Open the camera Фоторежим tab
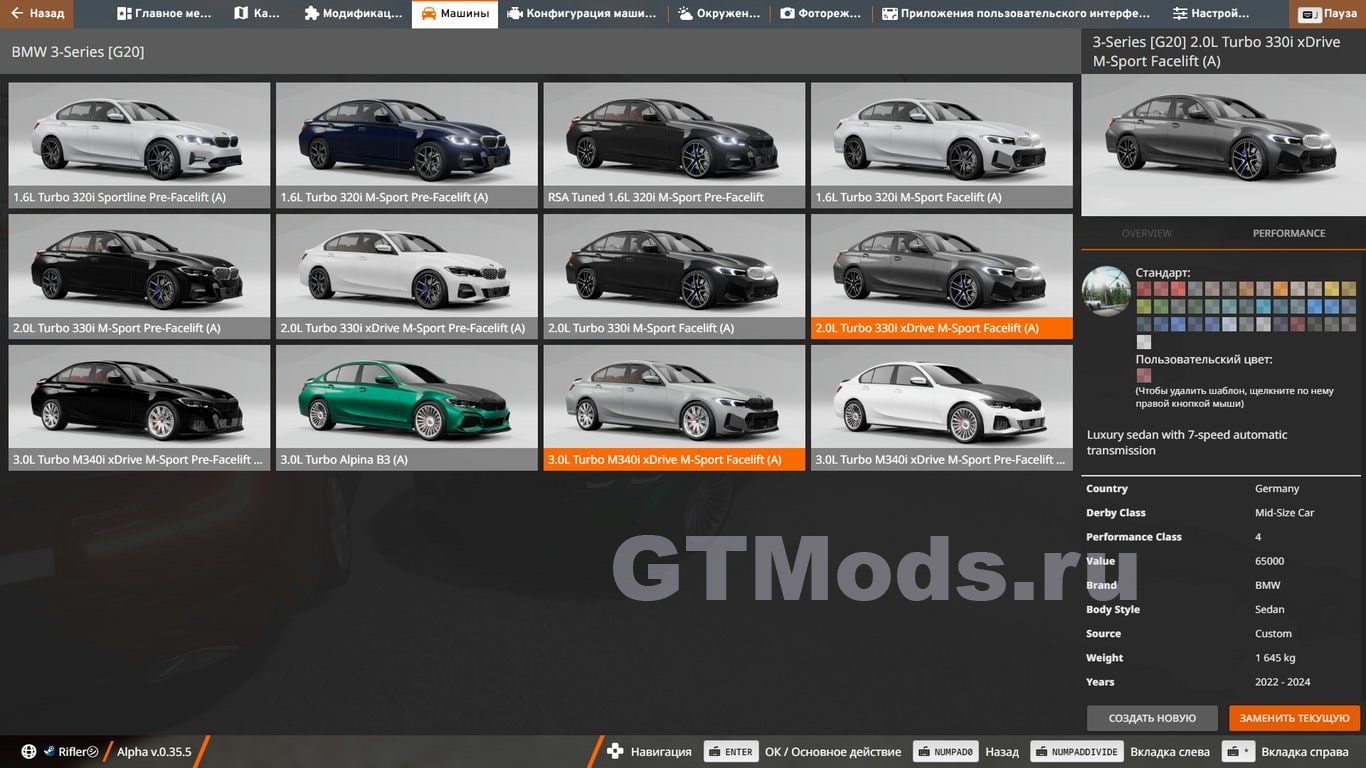The width and height of the screenshot is (1366, 768). click(x=820, y=14)
